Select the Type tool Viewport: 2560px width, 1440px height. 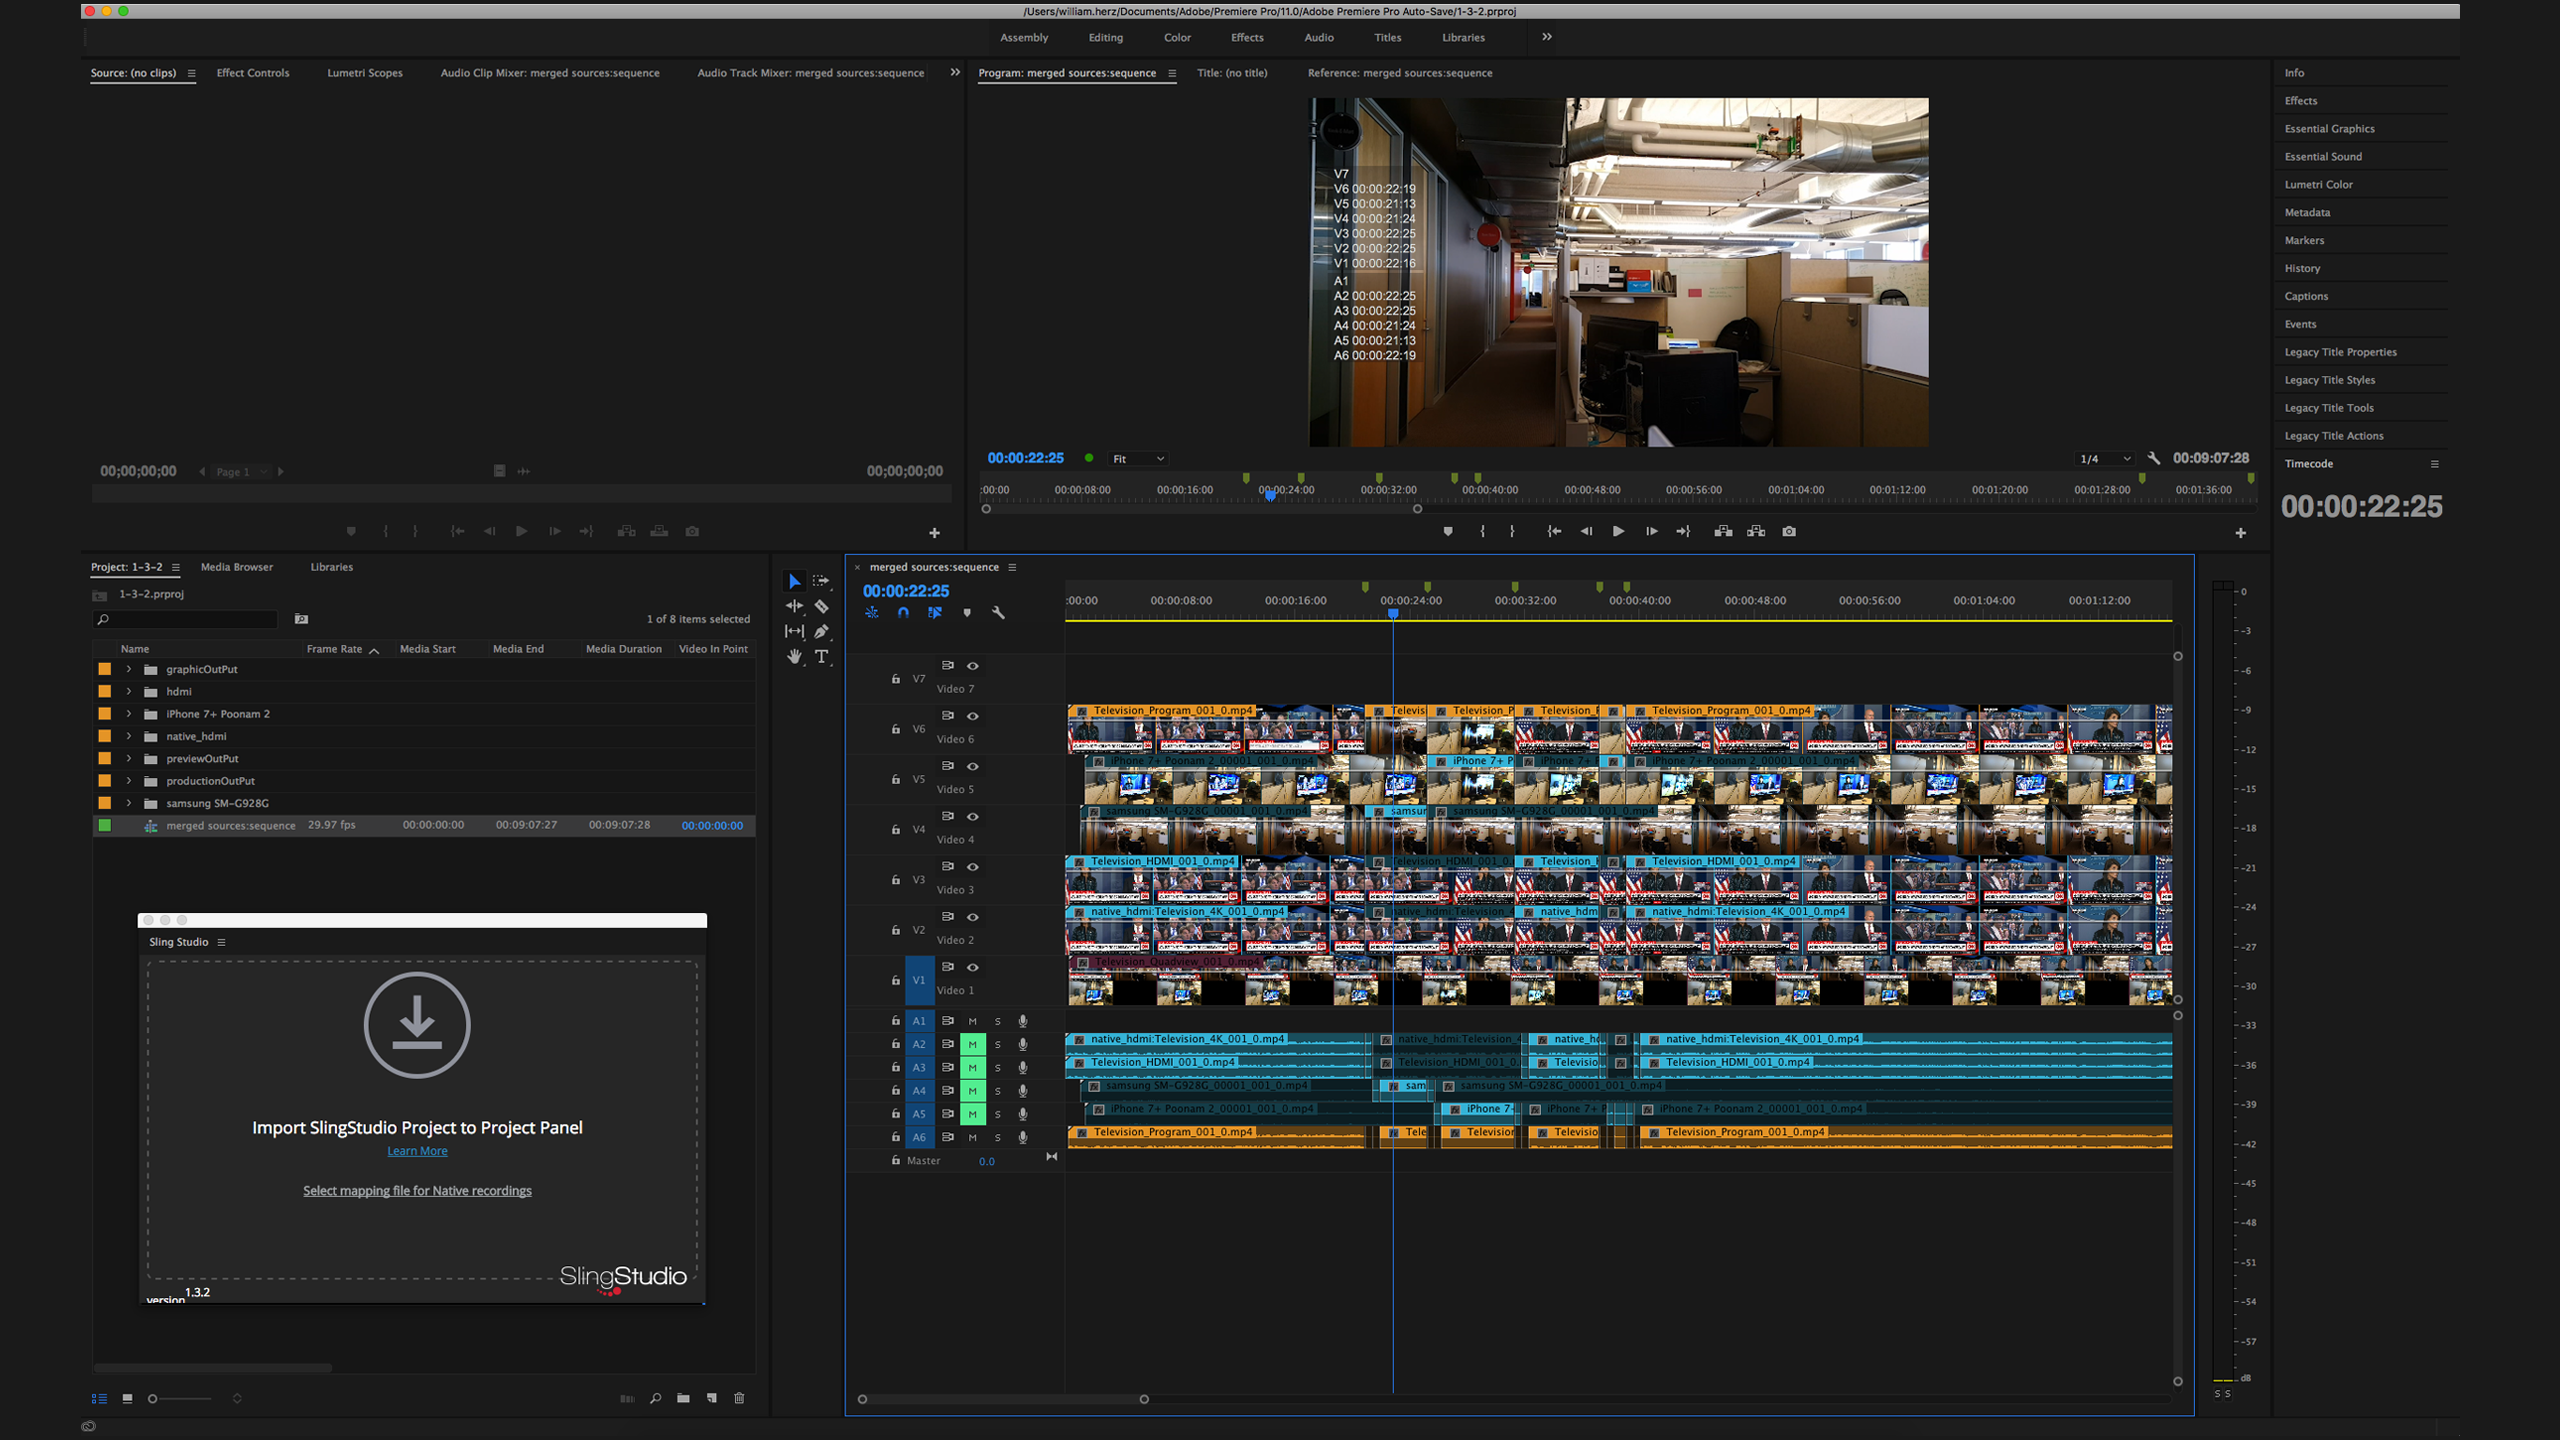821,657
